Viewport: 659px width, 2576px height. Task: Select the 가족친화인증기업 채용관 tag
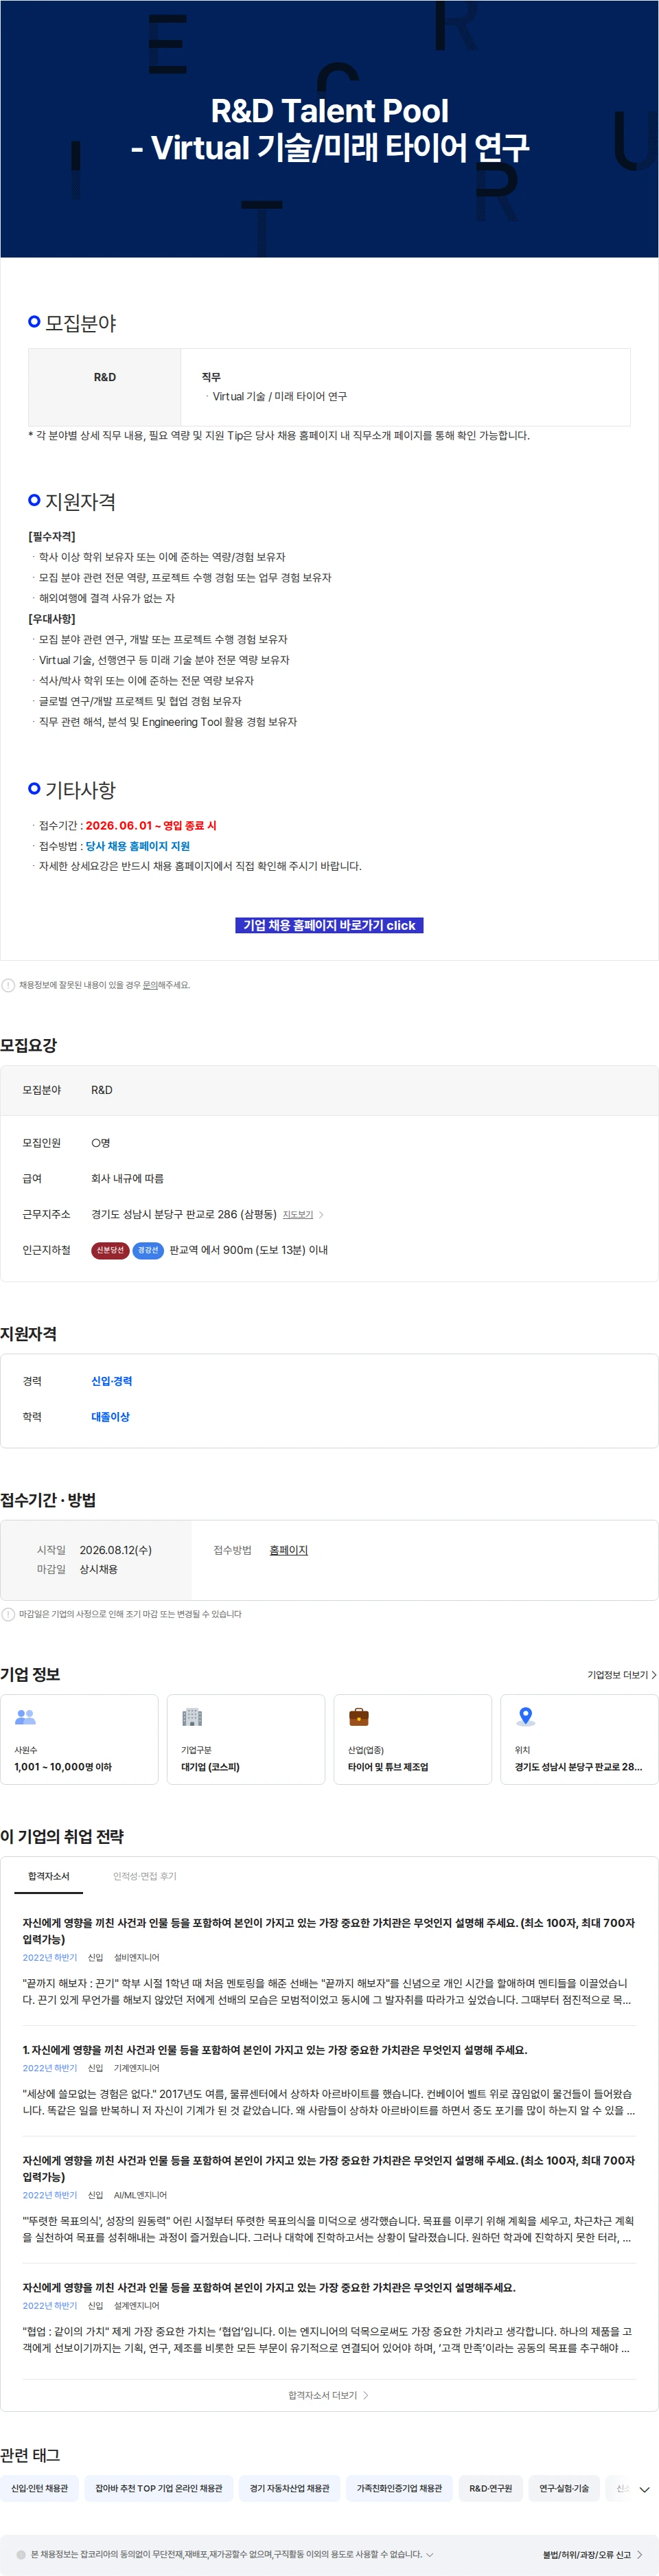399,2488
